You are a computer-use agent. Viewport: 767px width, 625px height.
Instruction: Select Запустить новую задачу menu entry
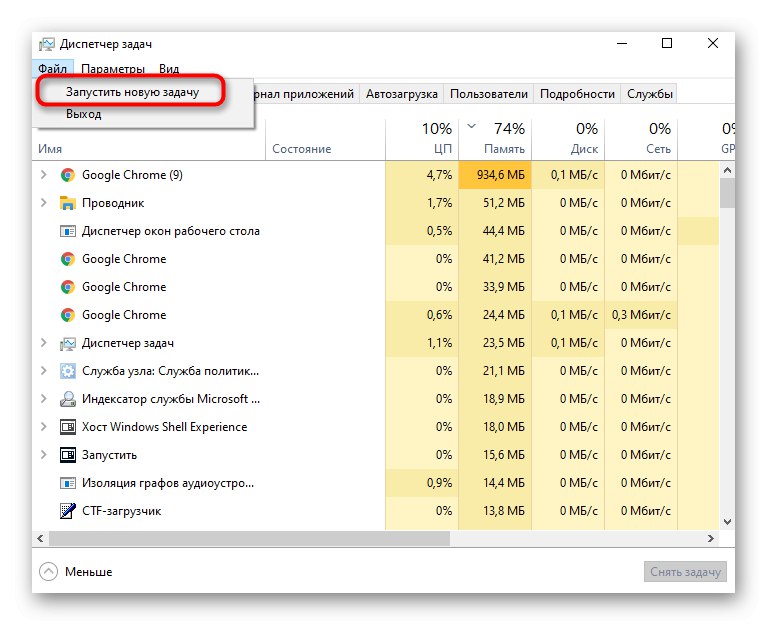[132, 92]
